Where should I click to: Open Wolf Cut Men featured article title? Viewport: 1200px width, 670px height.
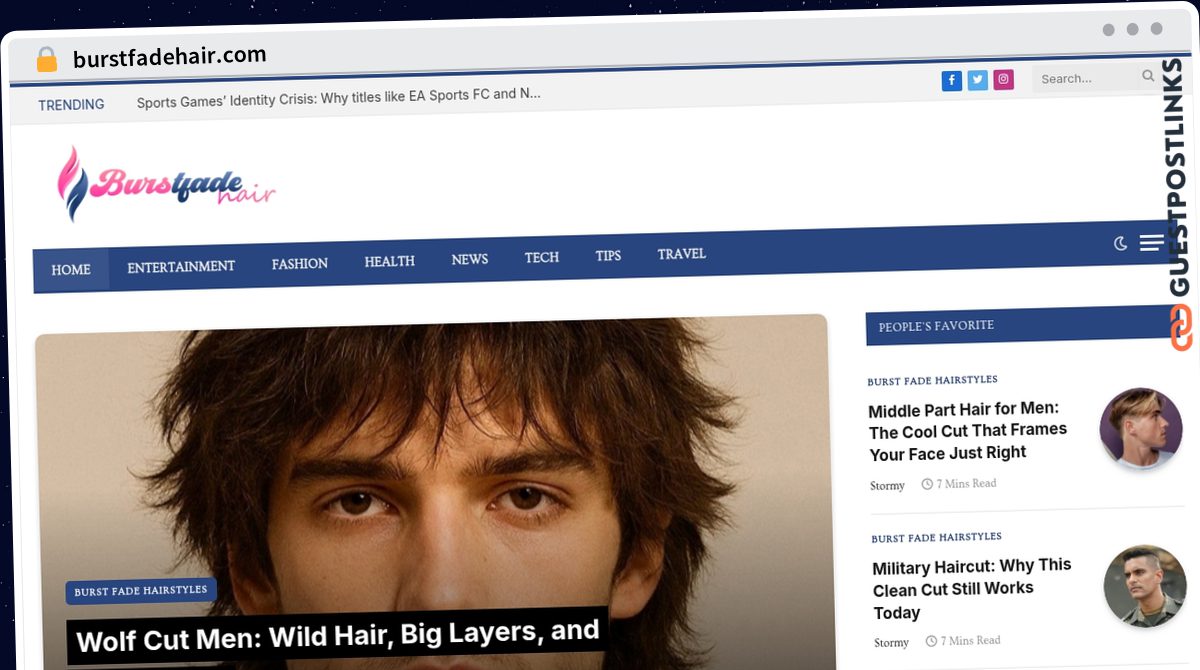[338, 635]
